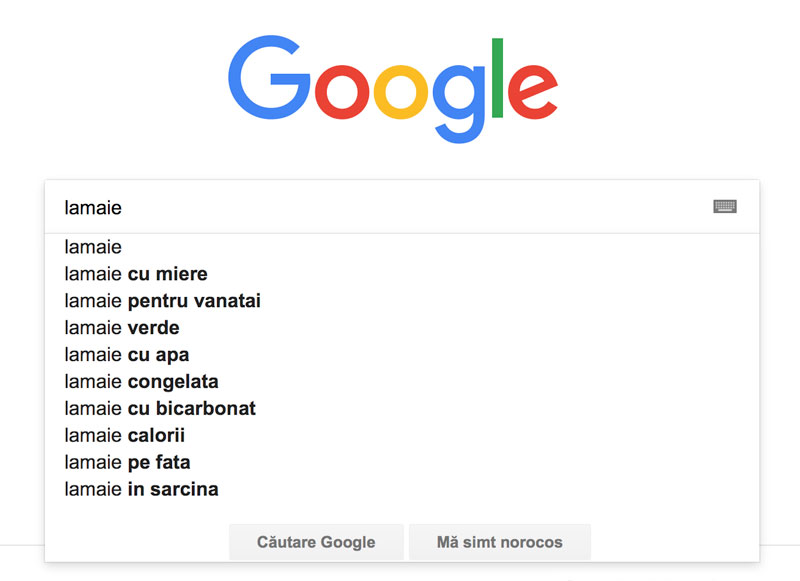Image resolution: width=800 pixels, height=581 pixels.
Task: Open the on-screen keyboard icon
Action: [724, 207]
